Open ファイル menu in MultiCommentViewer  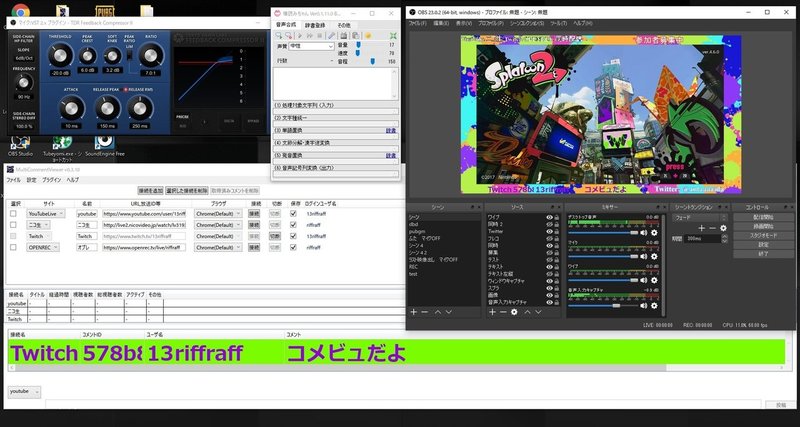coord(14,180)
